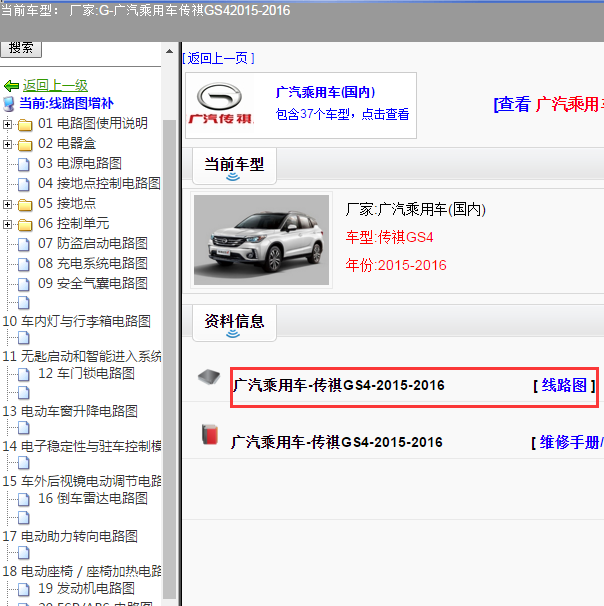Click the GS4 car thumbnail image
Viewport: 604px width, 606px height.
point(261,240)
